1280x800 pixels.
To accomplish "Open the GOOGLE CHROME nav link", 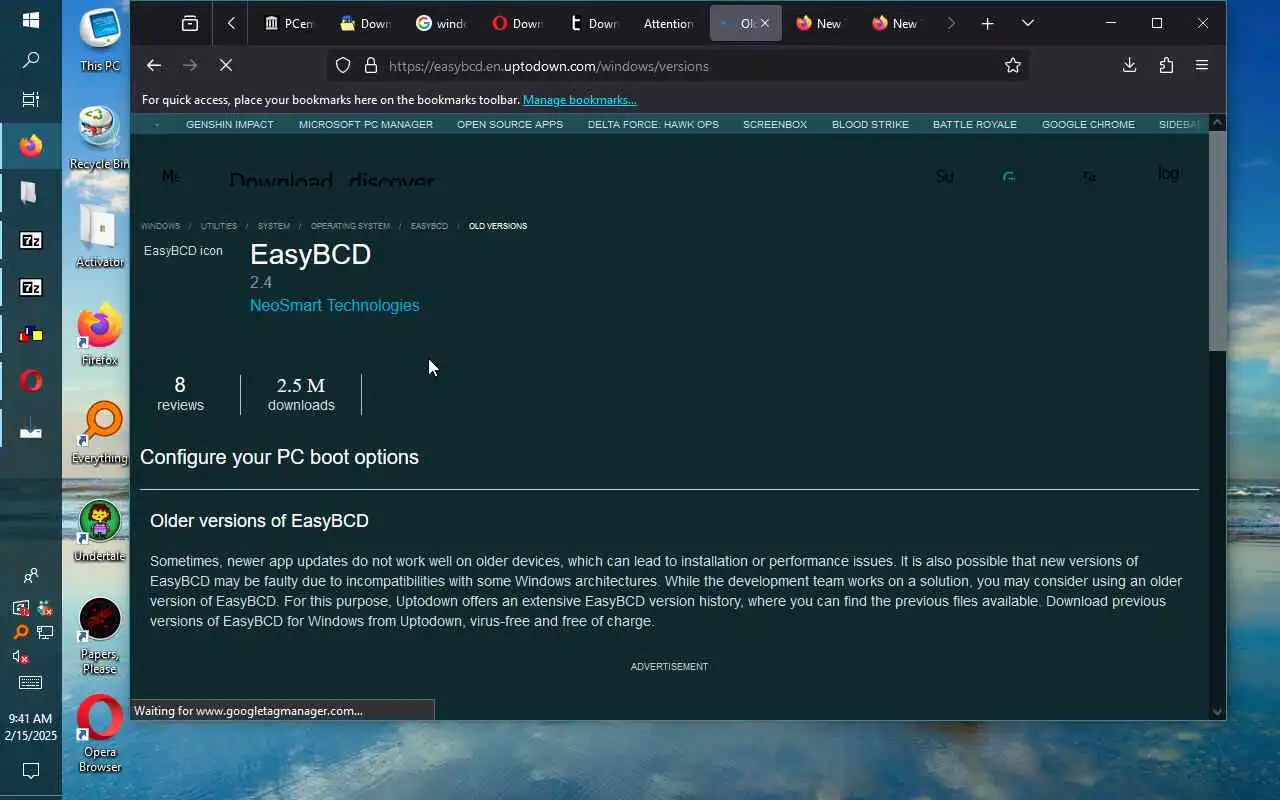I will tap(1088, 124).
